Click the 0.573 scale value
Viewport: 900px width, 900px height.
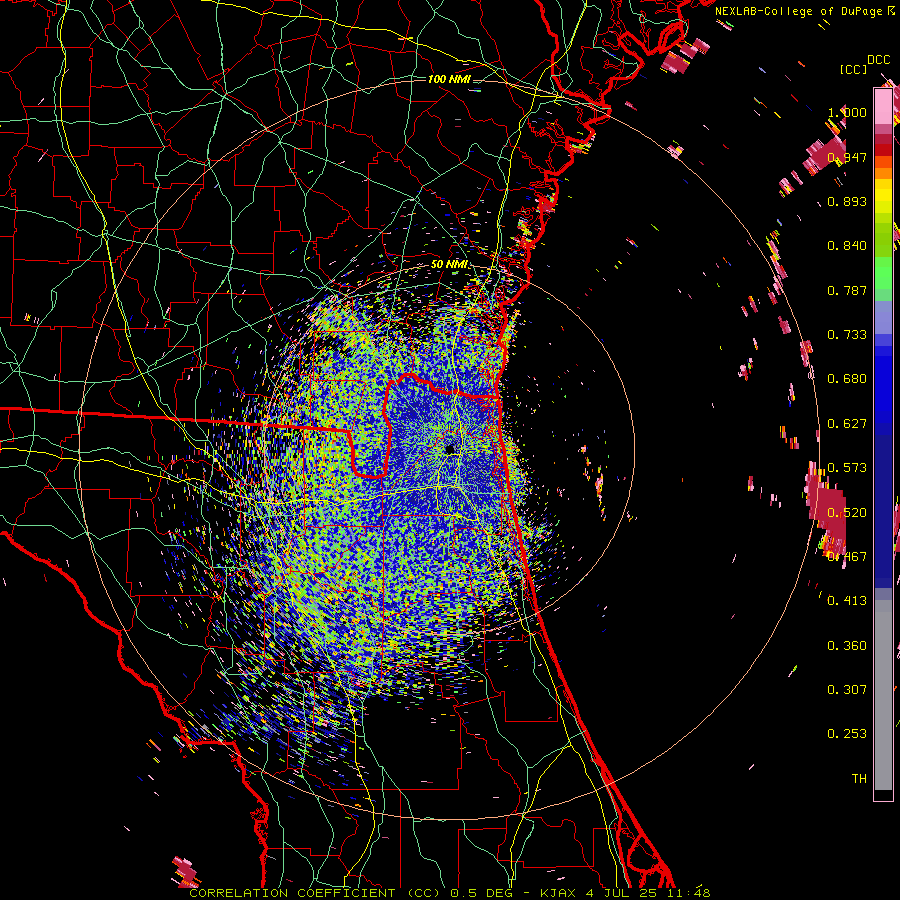(x=847, y=467)
